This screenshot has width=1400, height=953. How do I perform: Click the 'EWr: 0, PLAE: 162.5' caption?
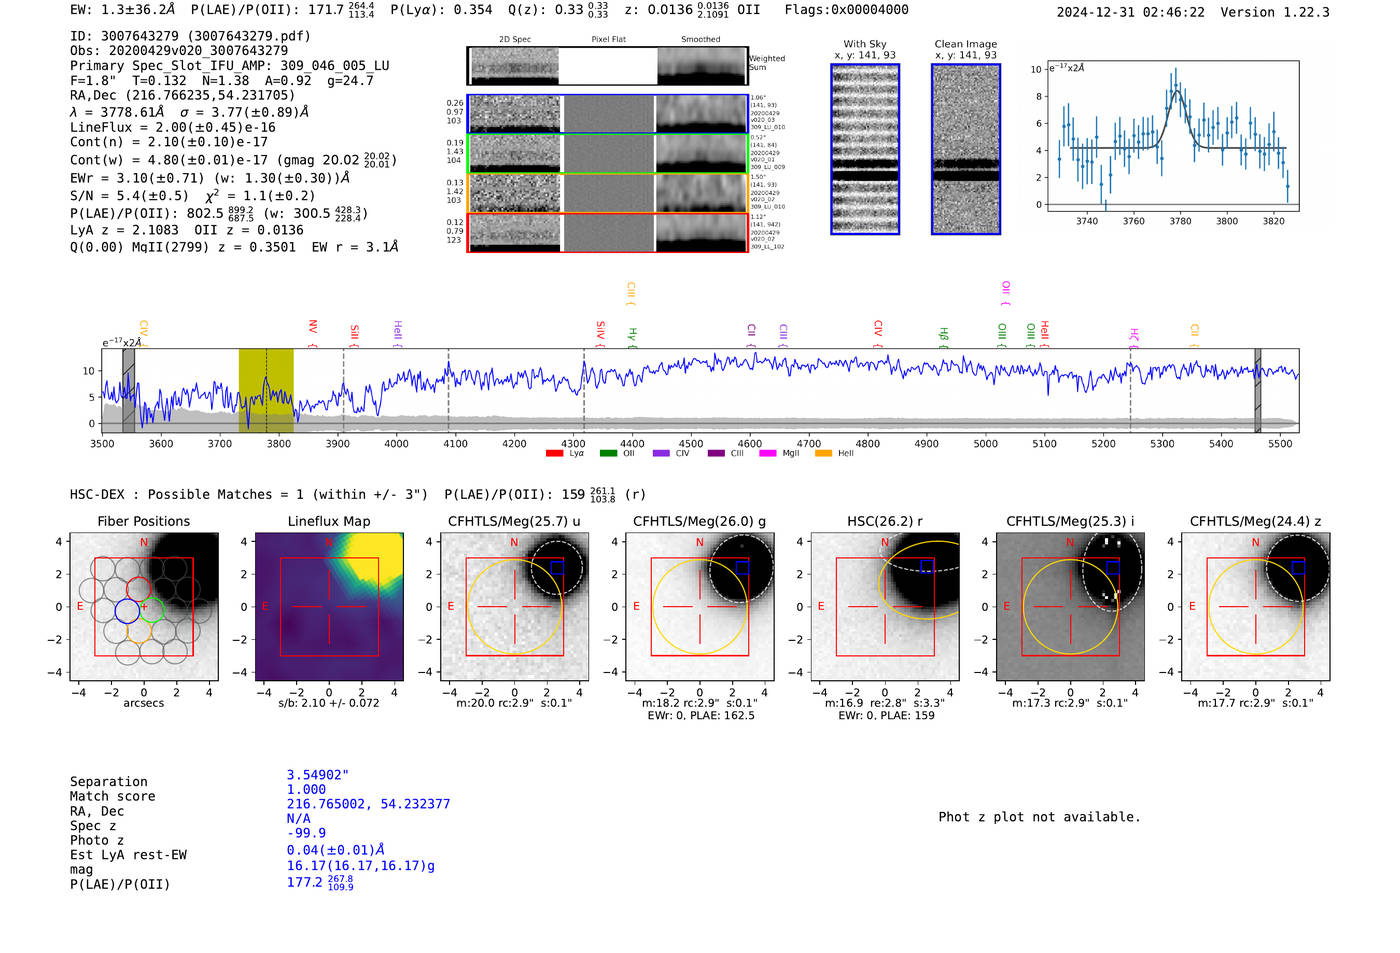pyautogui.click(x=701, y=716)
